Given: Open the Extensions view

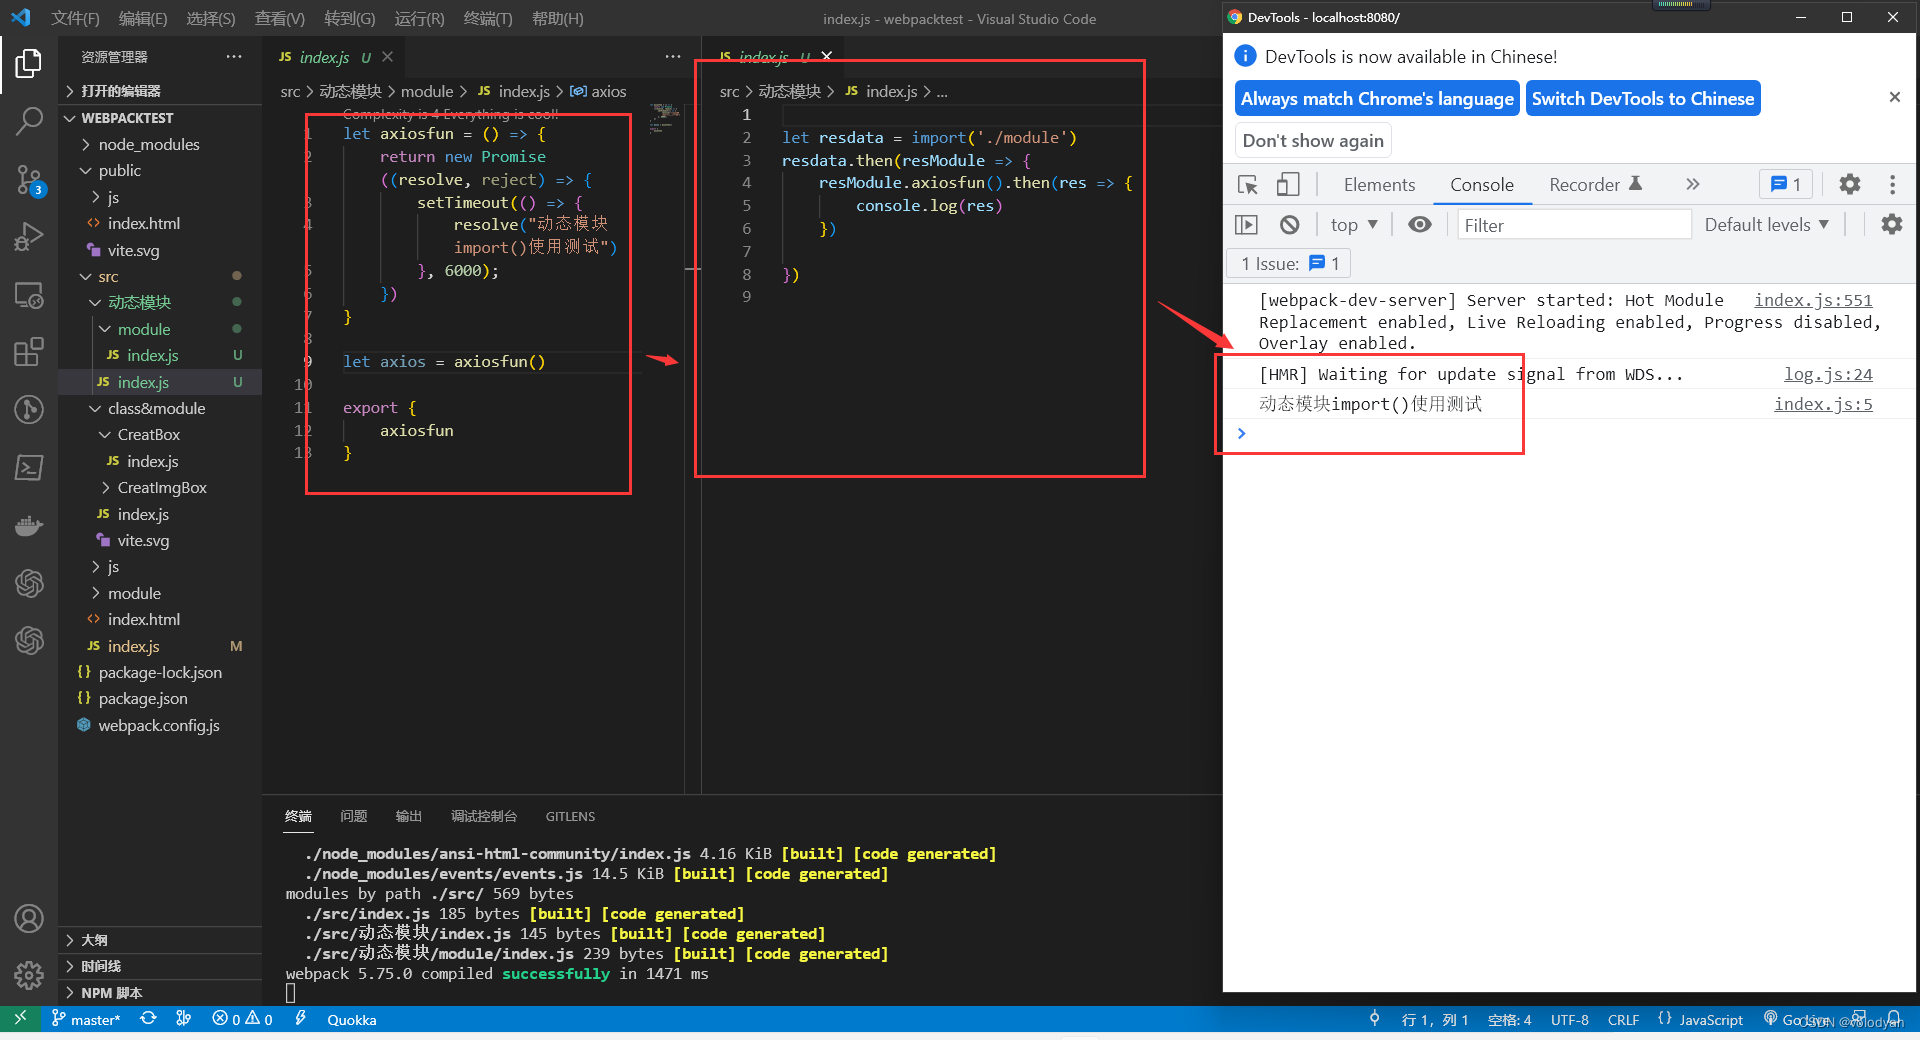Looking at the screenshot, I should click(29, 351).
